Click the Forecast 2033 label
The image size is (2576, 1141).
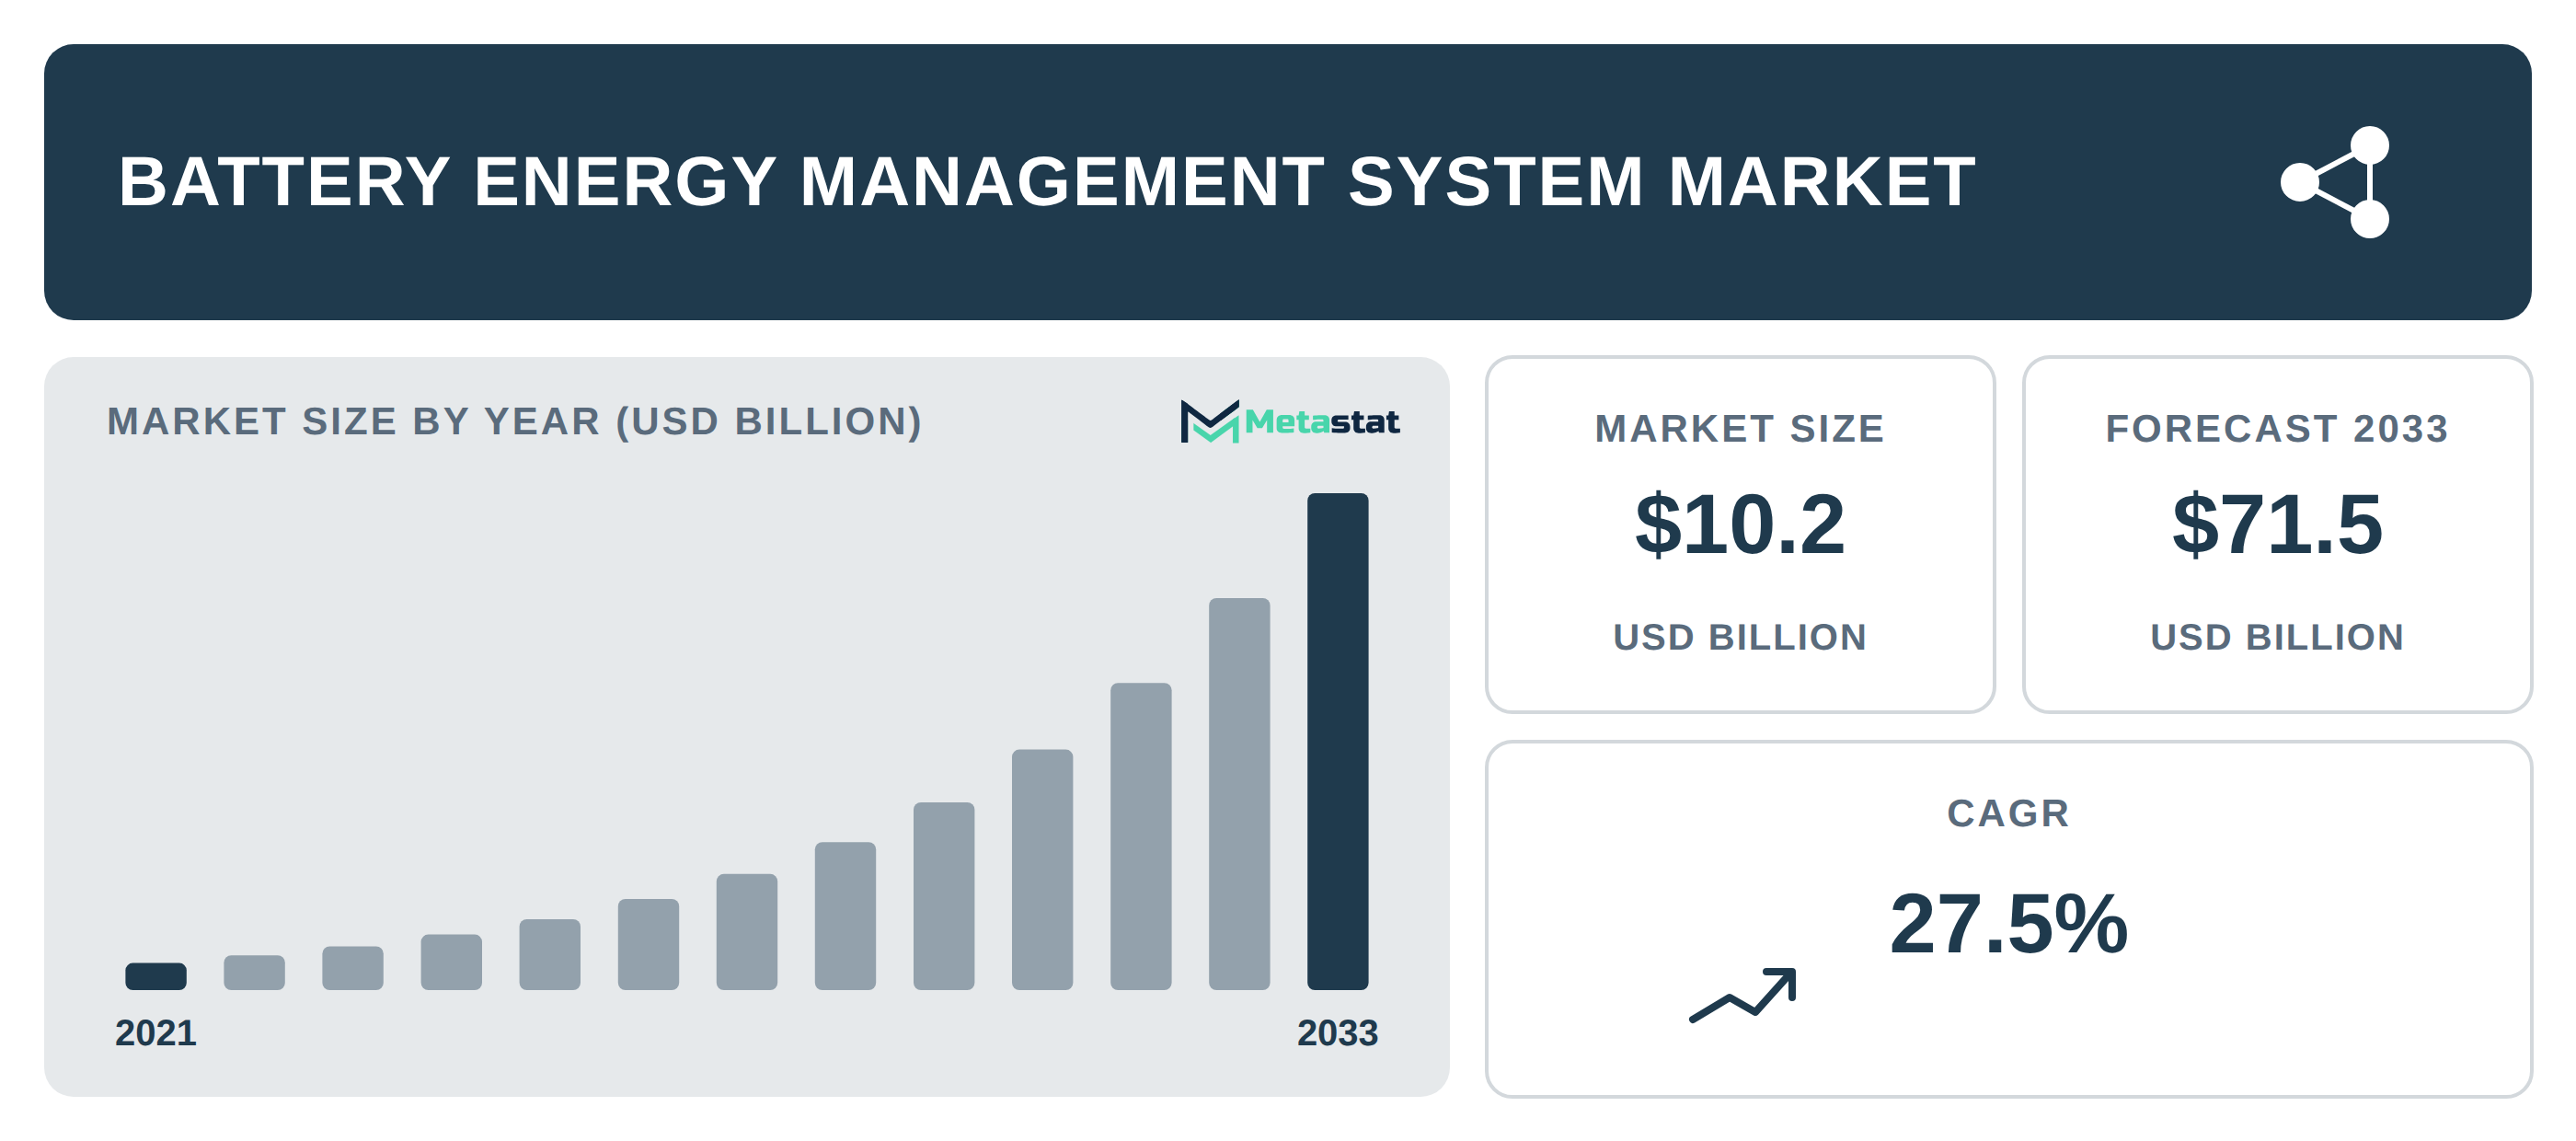2277,428
